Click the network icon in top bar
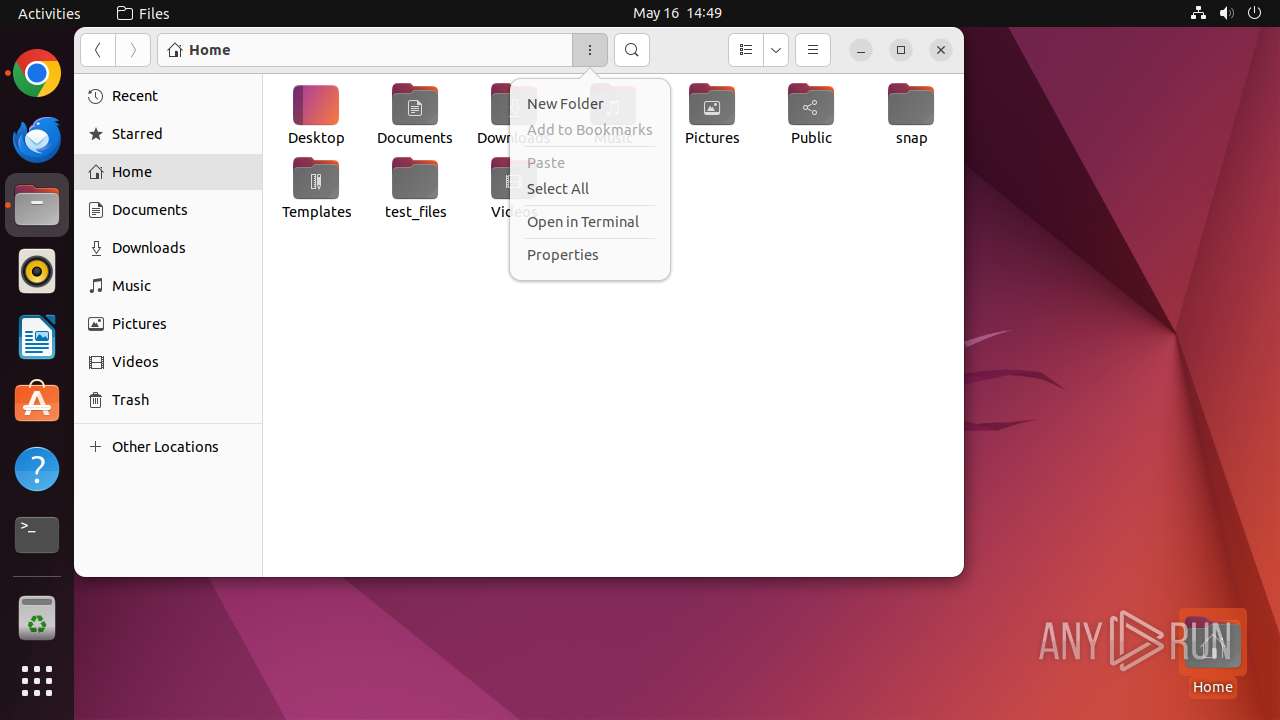Viewport: 1280px width, 720px height. 1198,13
